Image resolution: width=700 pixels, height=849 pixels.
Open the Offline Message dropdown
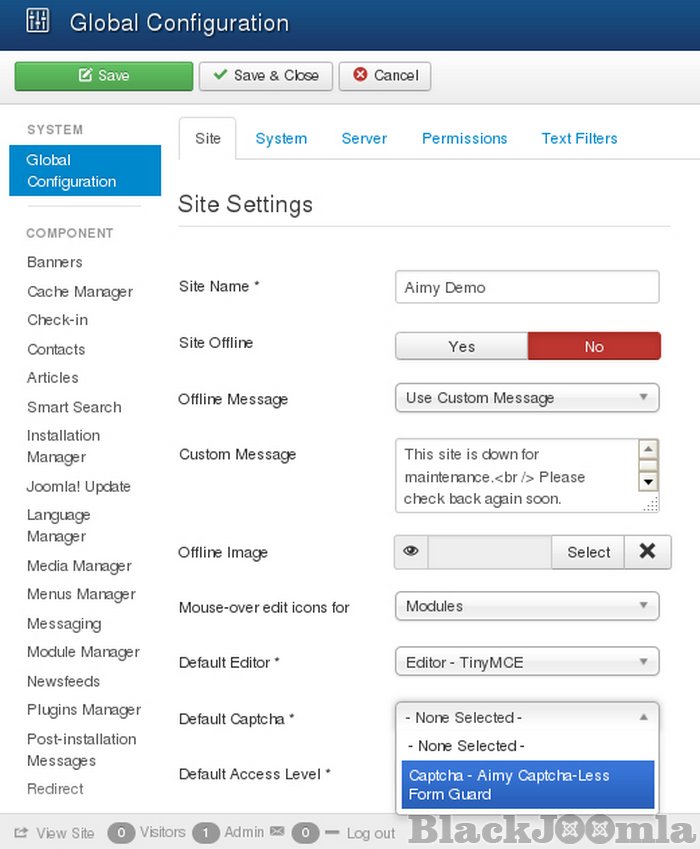pyautogui.click(x=527, y=398)
